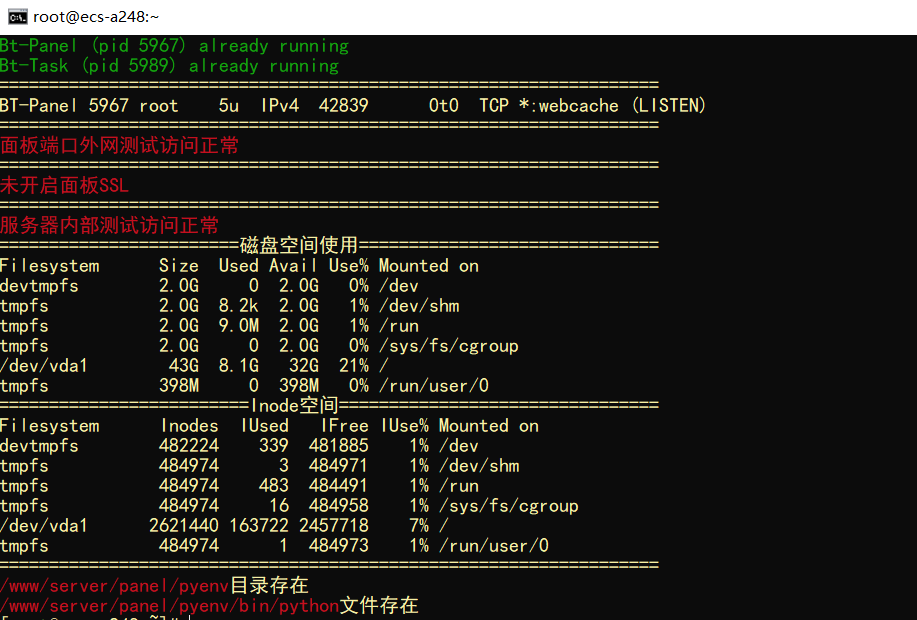This screenshot has height=620, width=917.
Task: Click the 'Use%' column header in disk table
Action: tap(349, 266)
